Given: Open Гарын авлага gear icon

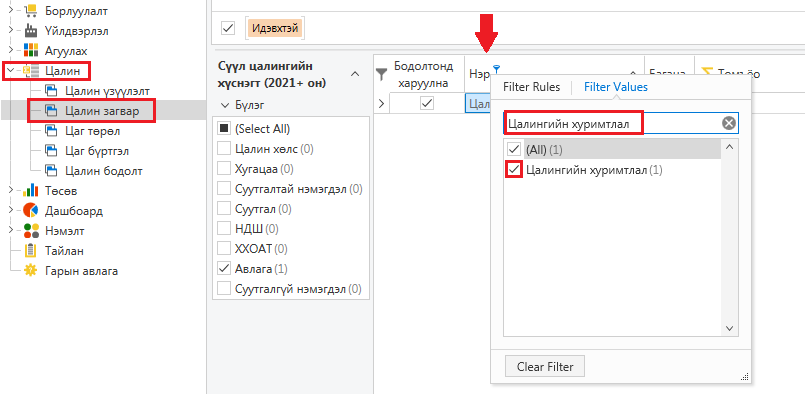Looking at the screenshot, I should 31,271.
